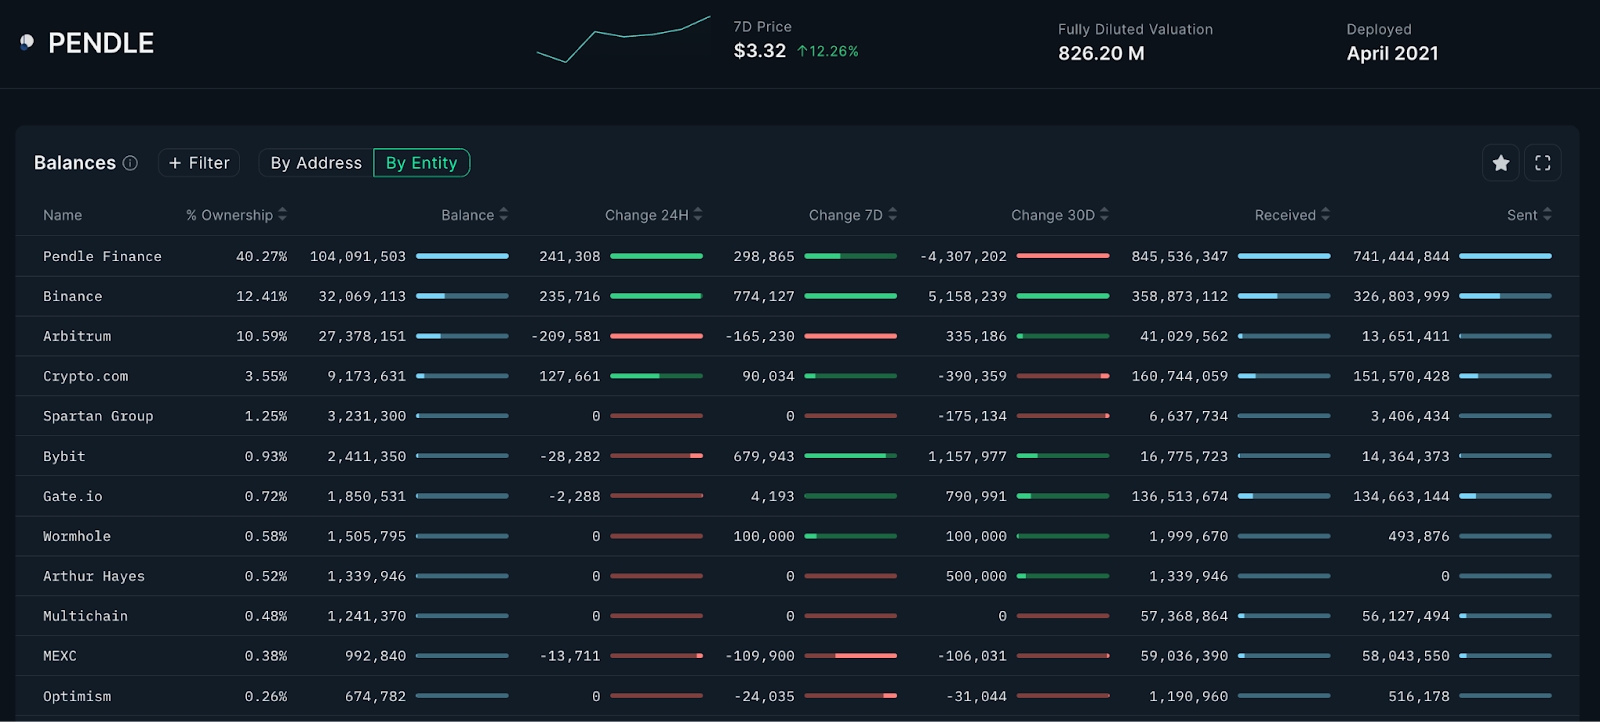
Task: Sort table by Change 24H
Action: coord(698,215)
